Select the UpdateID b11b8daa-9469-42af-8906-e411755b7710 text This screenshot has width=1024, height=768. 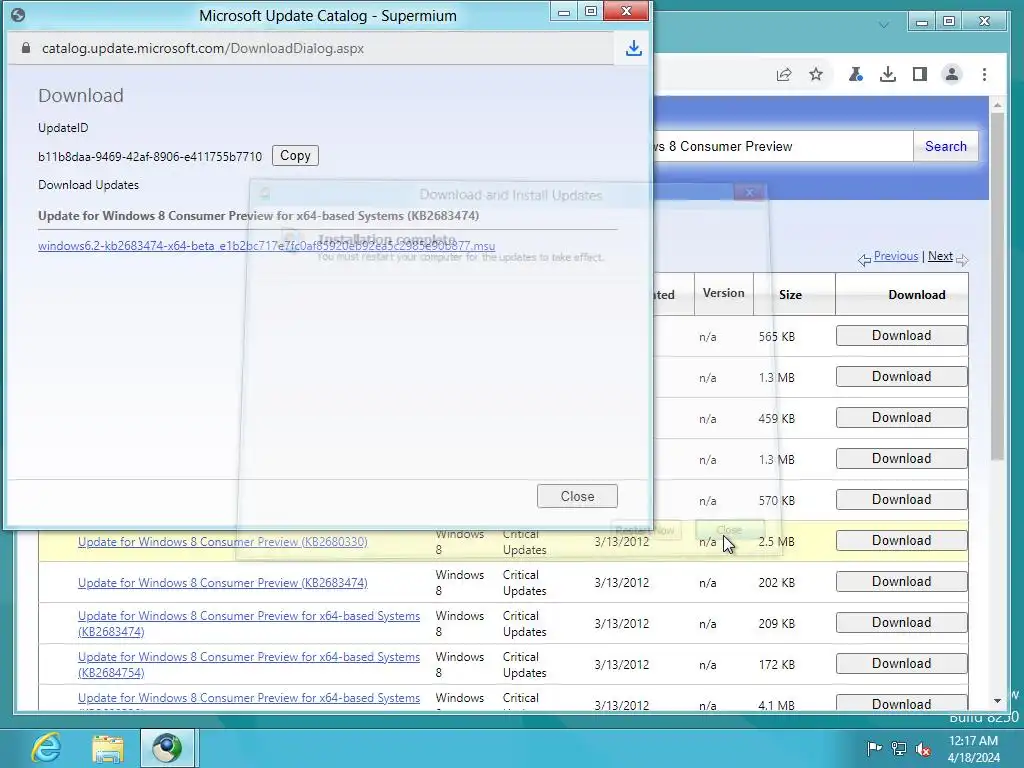click(x=150, y=157)
